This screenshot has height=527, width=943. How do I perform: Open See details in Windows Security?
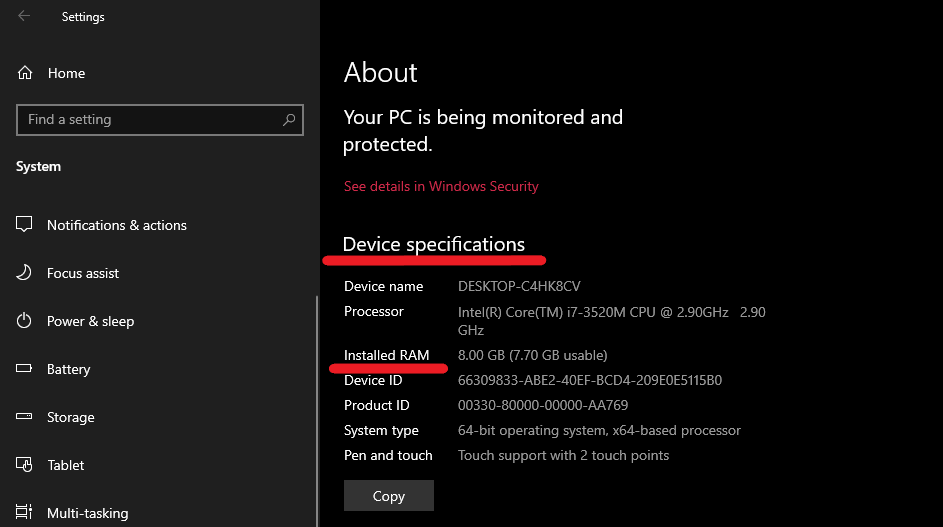click(x=441, y=186)
